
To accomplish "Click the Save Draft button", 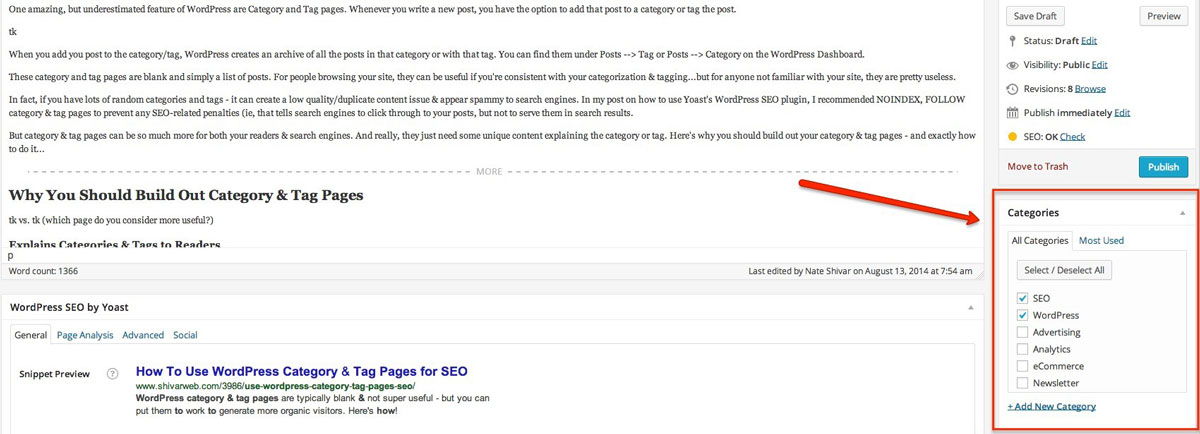I will point(1034,16).
